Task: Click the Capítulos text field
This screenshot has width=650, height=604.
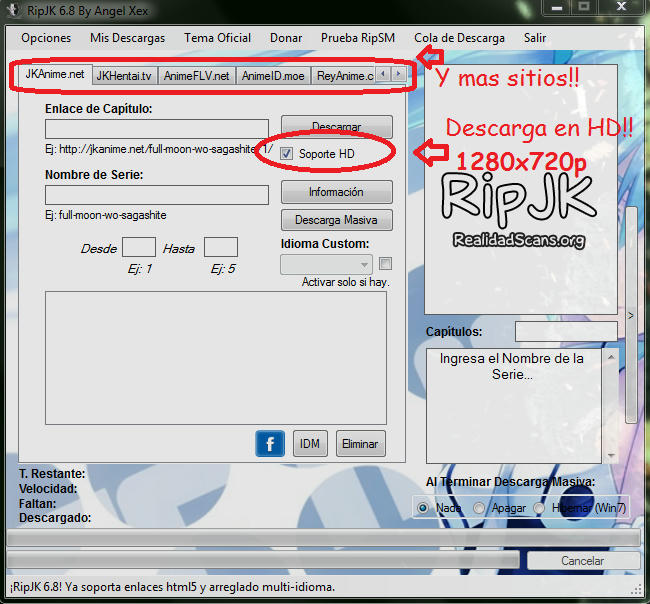Action: (x=566, y=332)
